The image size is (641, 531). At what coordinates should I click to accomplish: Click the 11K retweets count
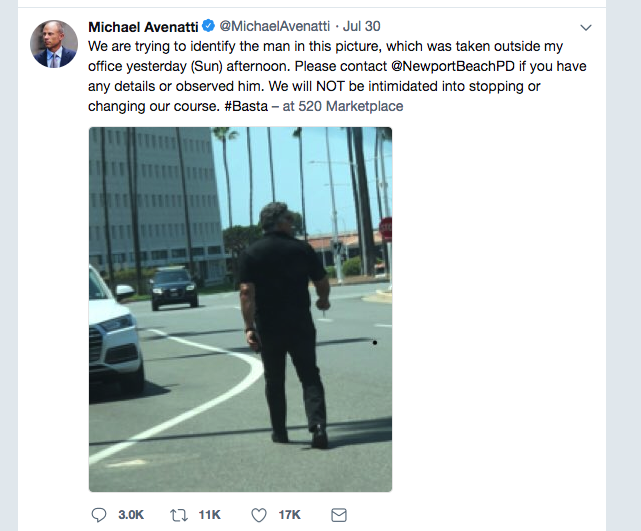click(x=210, y=515)
